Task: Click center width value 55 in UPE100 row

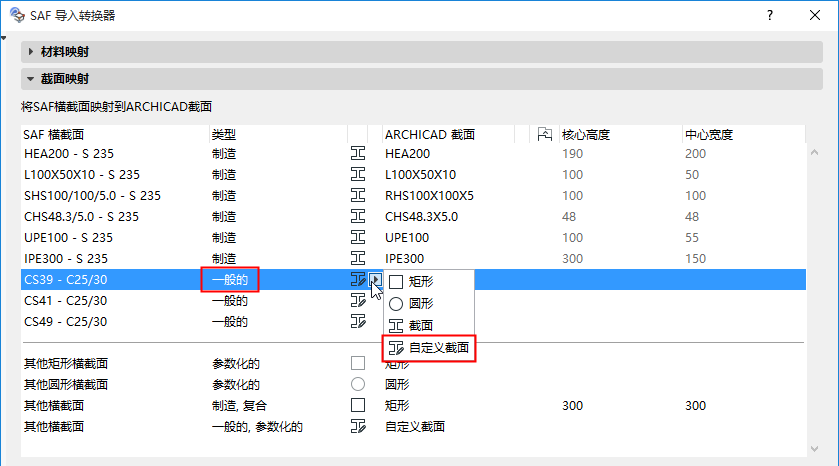Action: point(692,237)
